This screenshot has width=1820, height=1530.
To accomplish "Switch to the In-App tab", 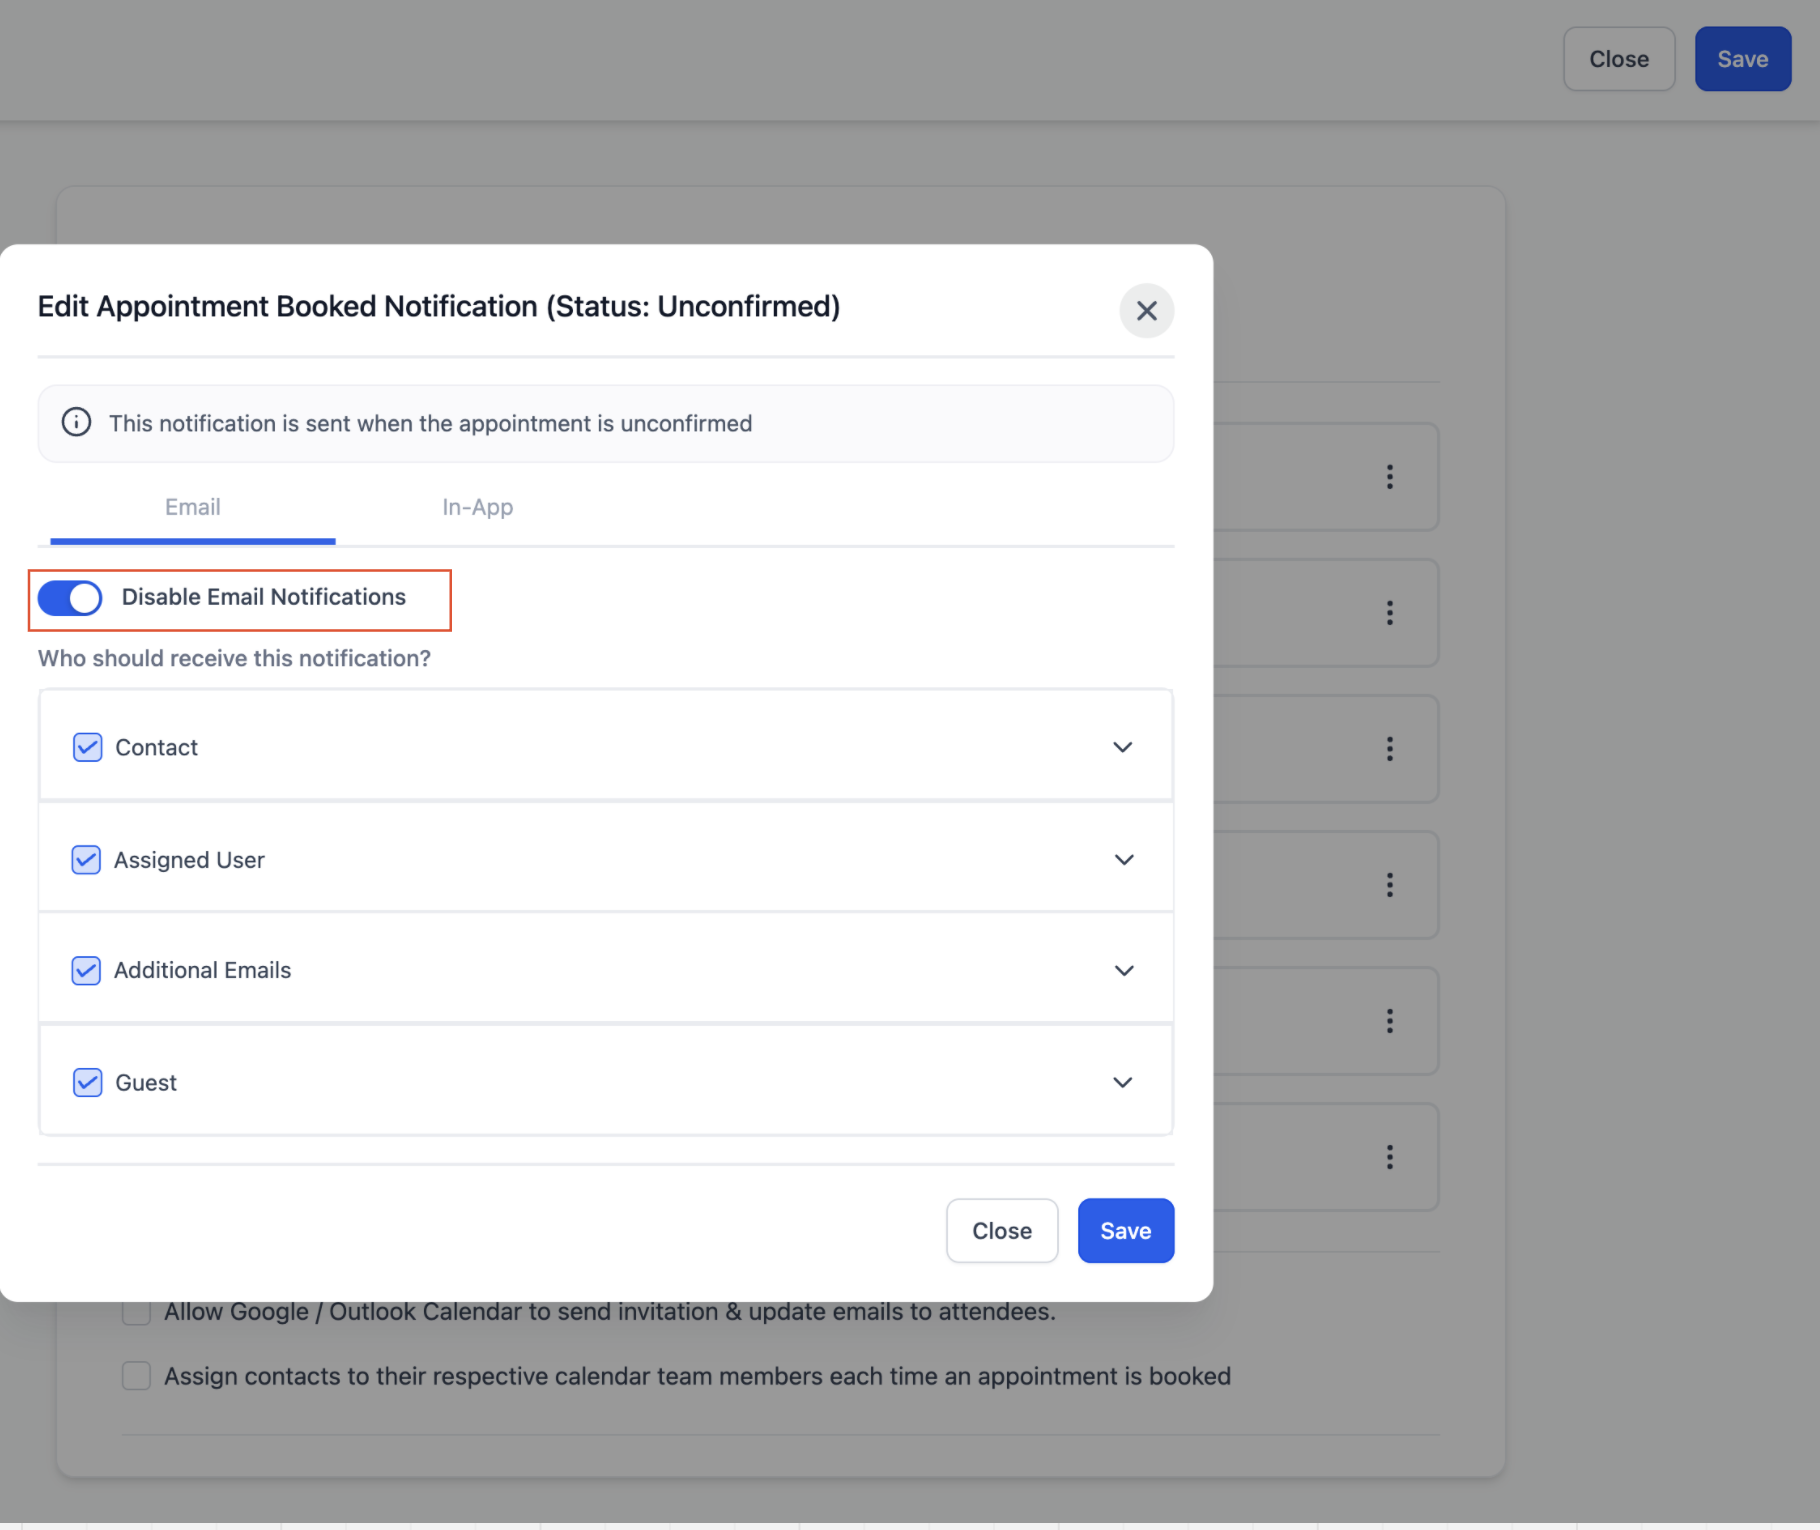I will 478,507.
